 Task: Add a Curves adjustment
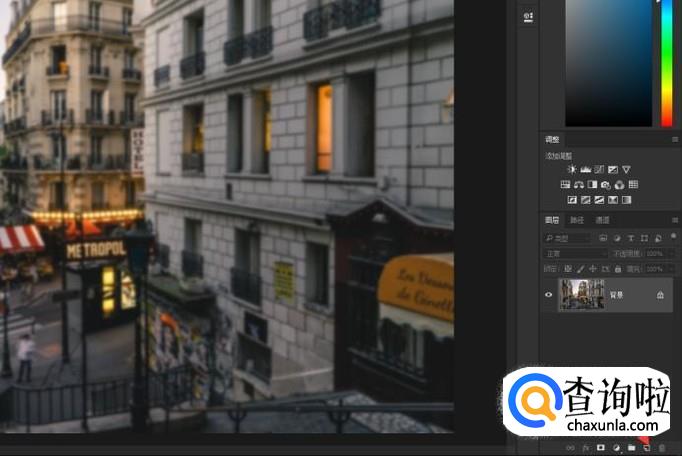click(599, 169)
